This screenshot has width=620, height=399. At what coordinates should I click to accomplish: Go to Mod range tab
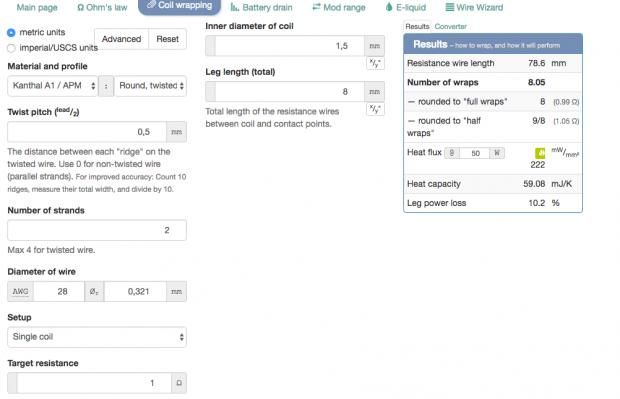point(338,8)
